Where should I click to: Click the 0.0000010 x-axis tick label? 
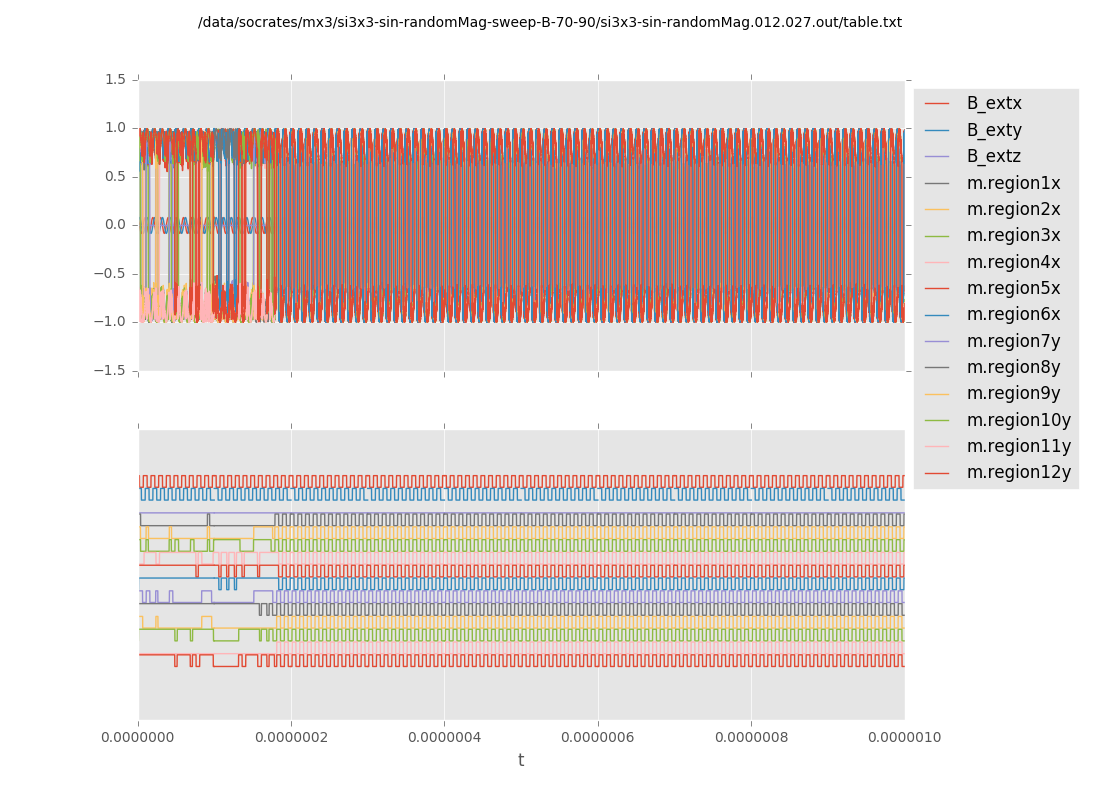pos(904,738)
